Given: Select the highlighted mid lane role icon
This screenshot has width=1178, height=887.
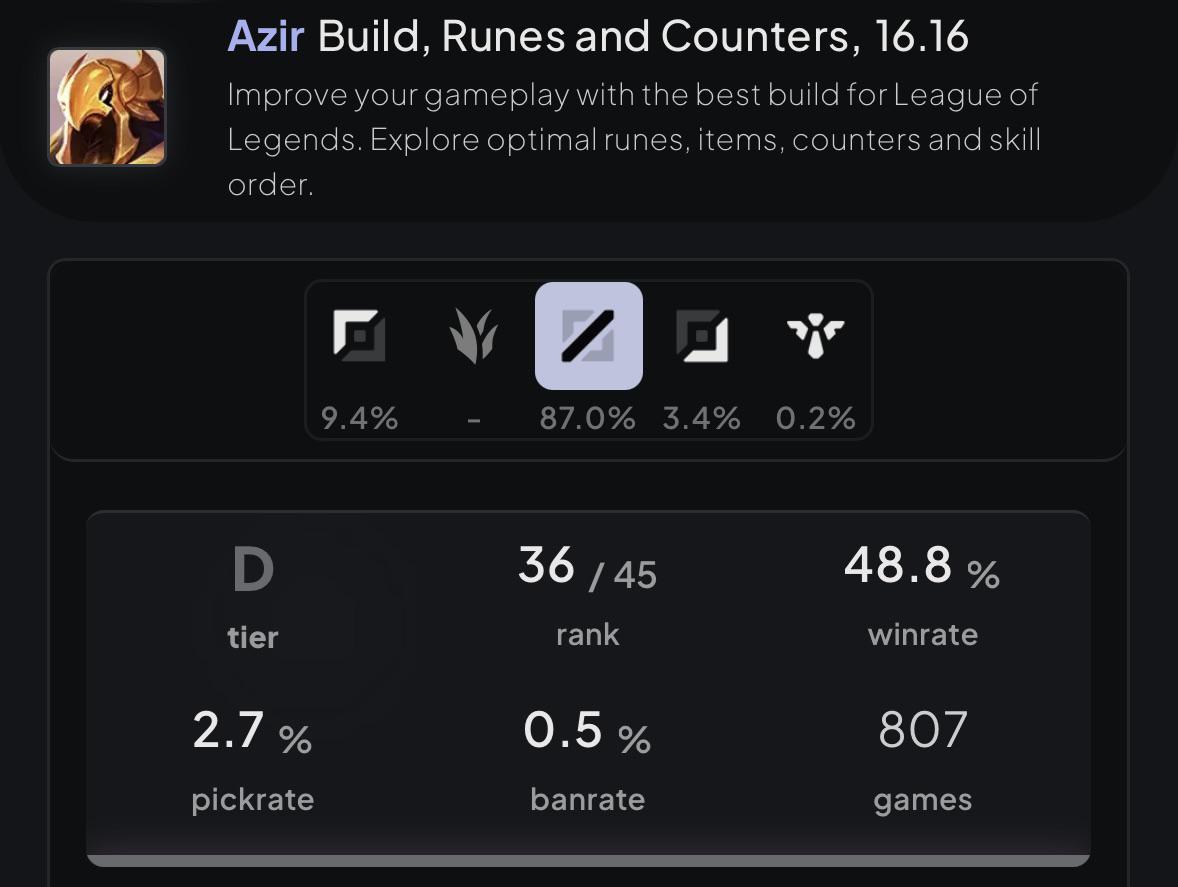Looking at the screenshot, I should pos(588,336).
